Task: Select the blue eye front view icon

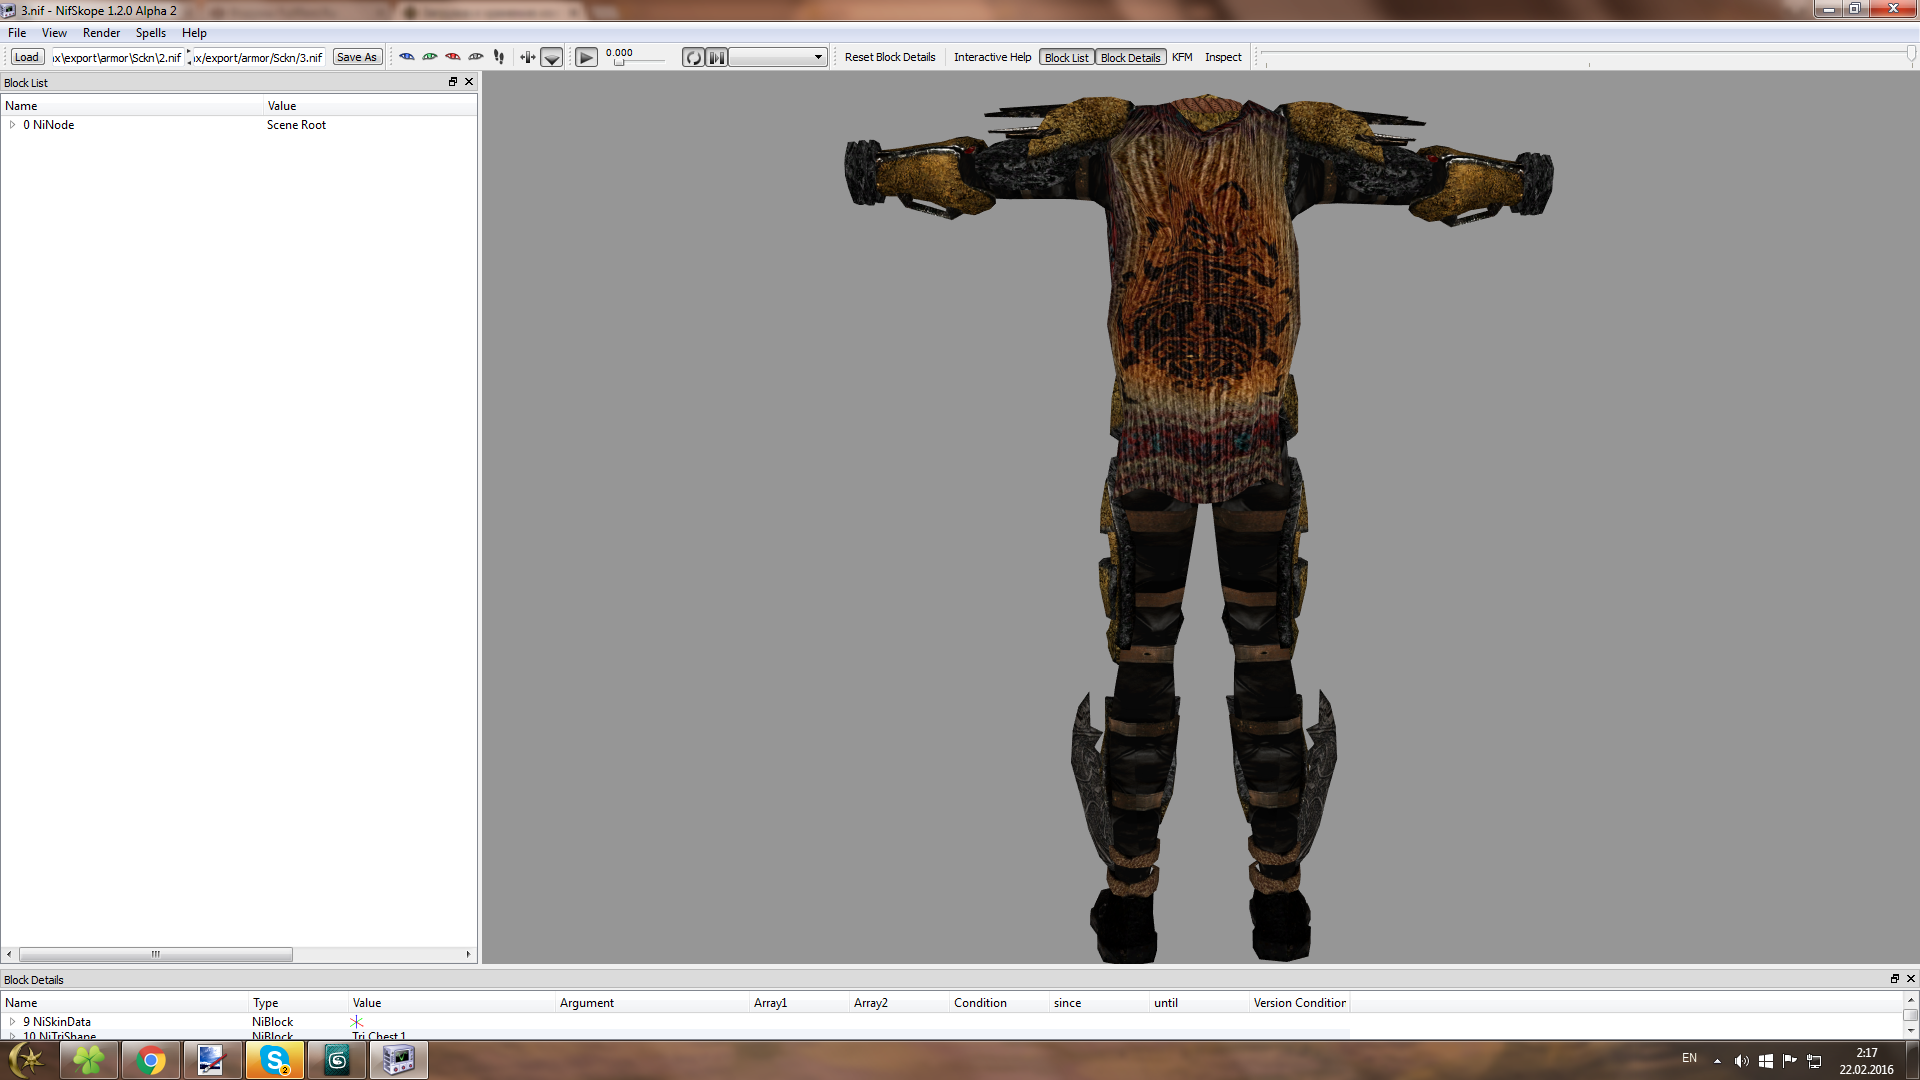Action: coord(407,57)
